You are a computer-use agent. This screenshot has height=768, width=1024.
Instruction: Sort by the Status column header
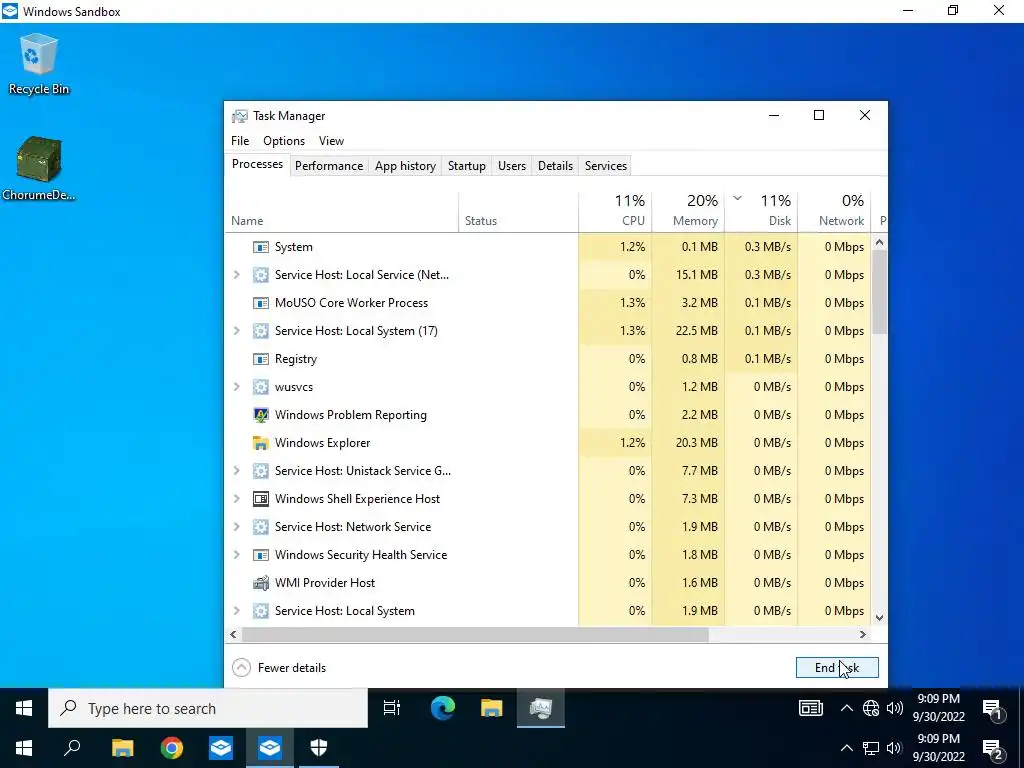pyautogui.click(x=519, y=211)
